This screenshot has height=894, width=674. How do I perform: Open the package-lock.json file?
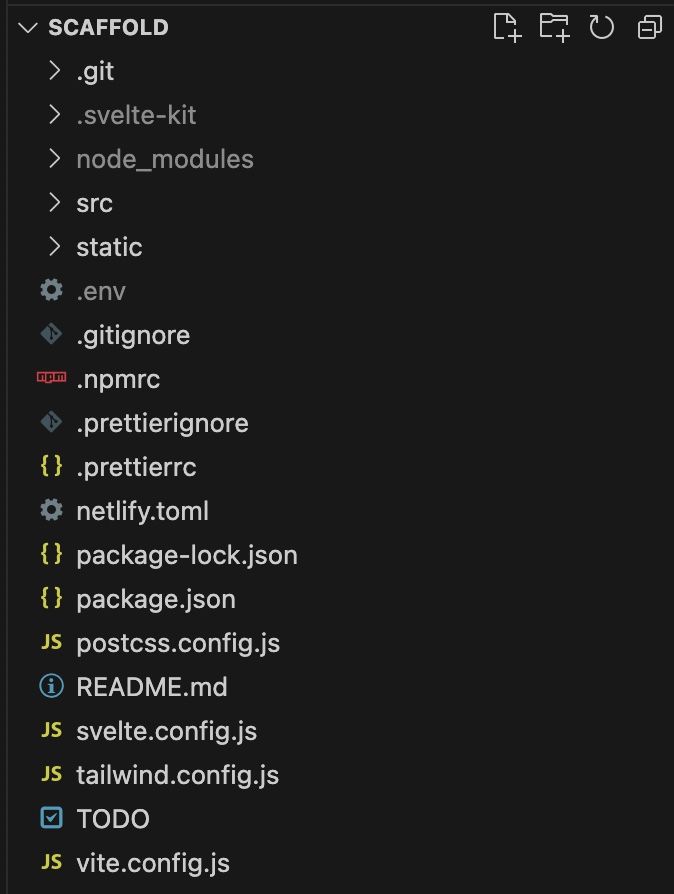coord(186,555)
